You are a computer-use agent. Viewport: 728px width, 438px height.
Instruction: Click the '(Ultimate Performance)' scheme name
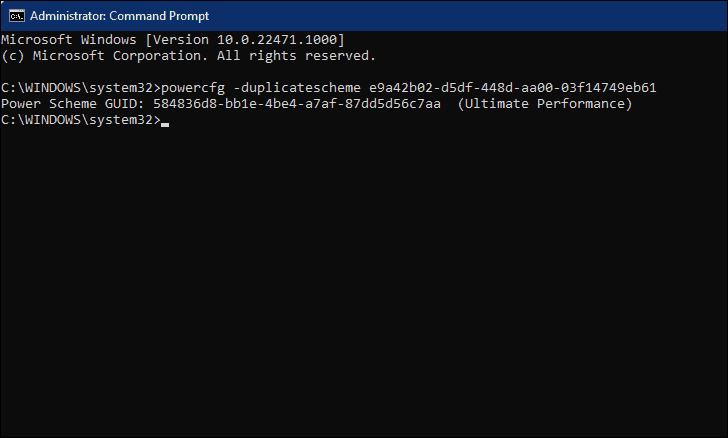tap(545, 104)
